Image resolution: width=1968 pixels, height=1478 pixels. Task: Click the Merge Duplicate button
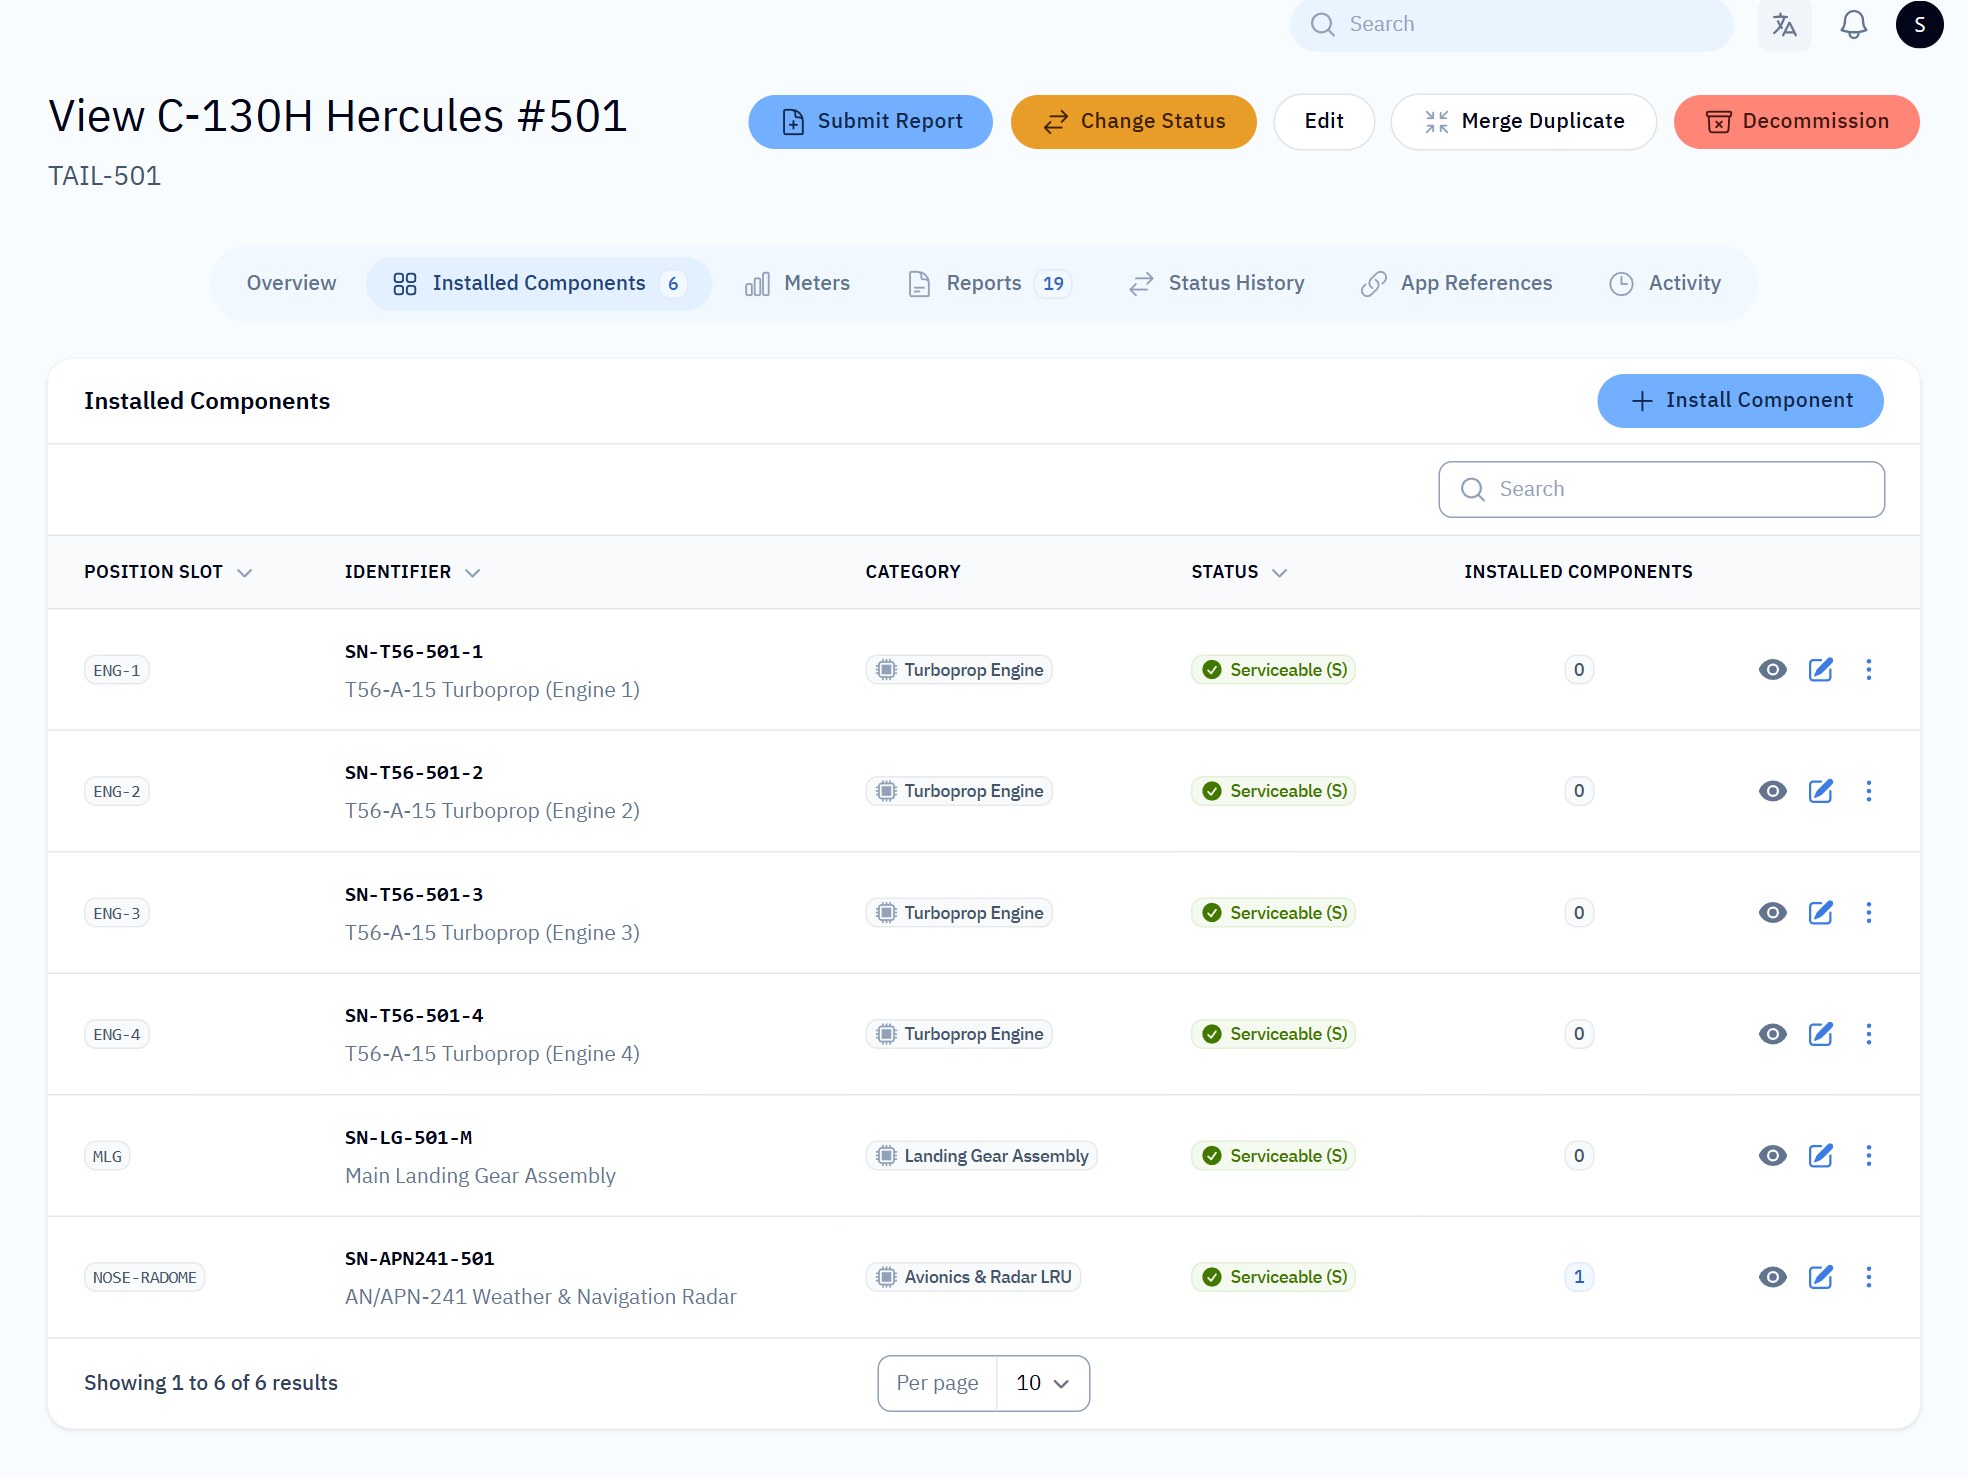pos(1523,122)
